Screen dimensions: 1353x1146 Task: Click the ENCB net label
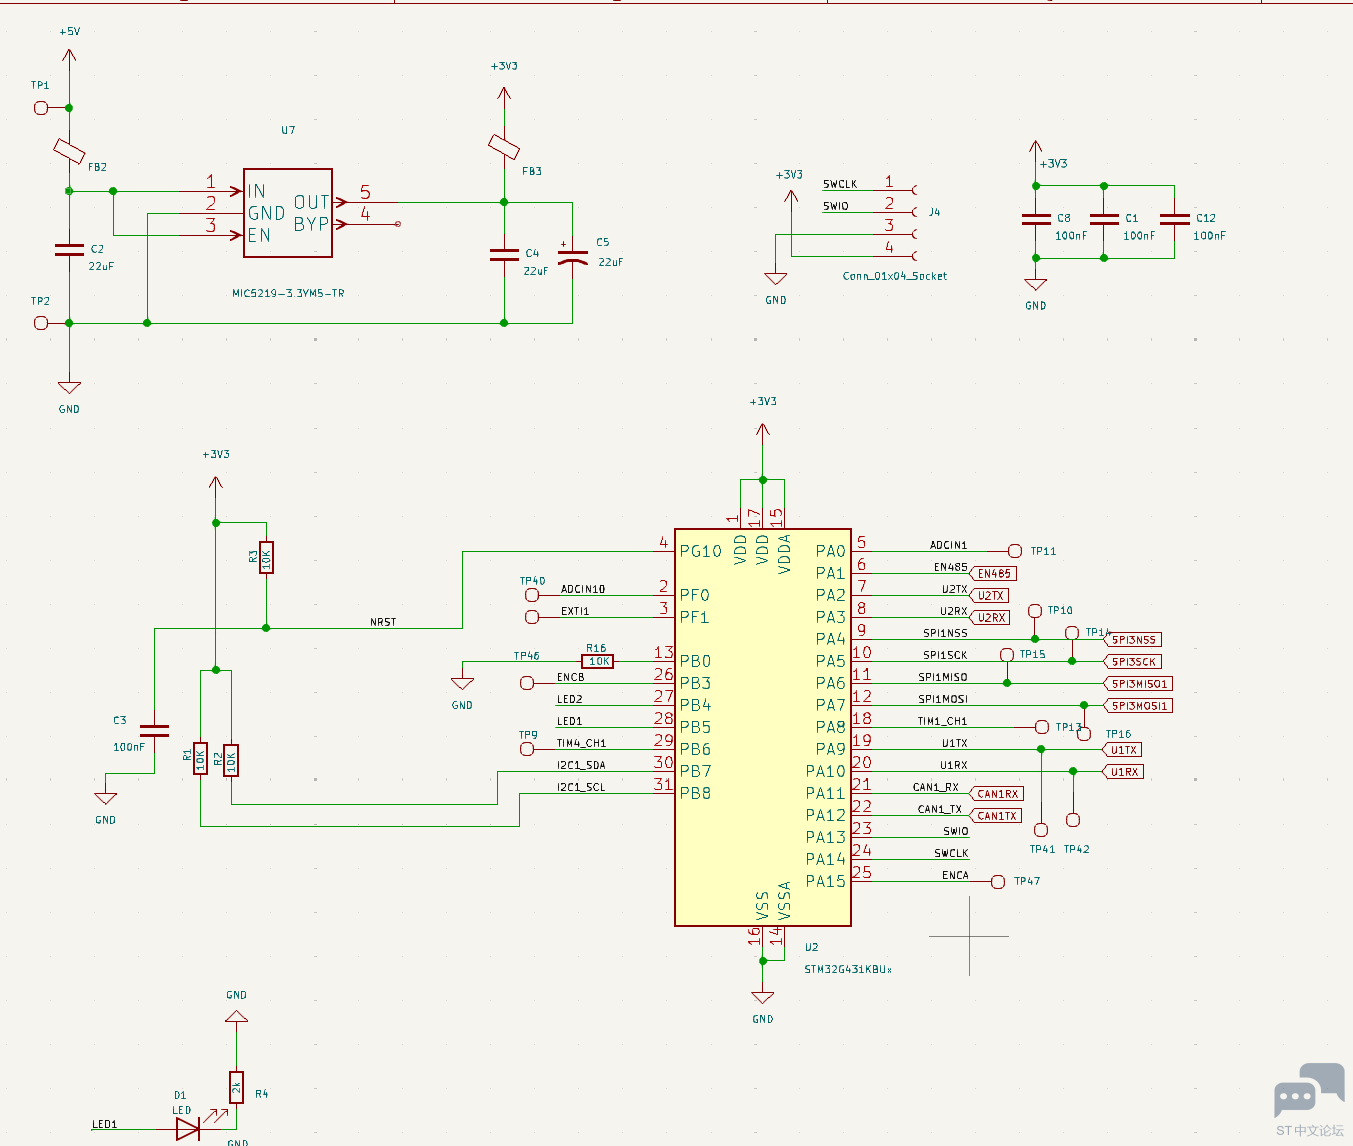[x=570, y=677]
